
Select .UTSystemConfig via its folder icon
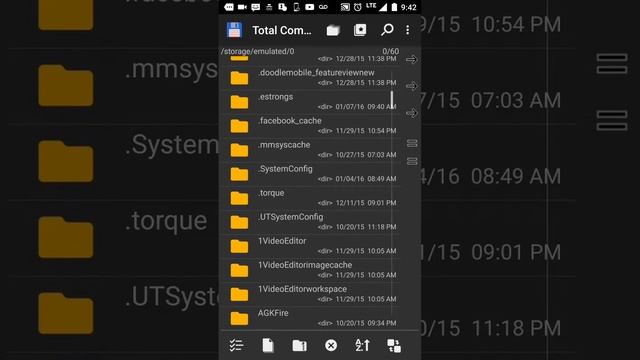239,222
